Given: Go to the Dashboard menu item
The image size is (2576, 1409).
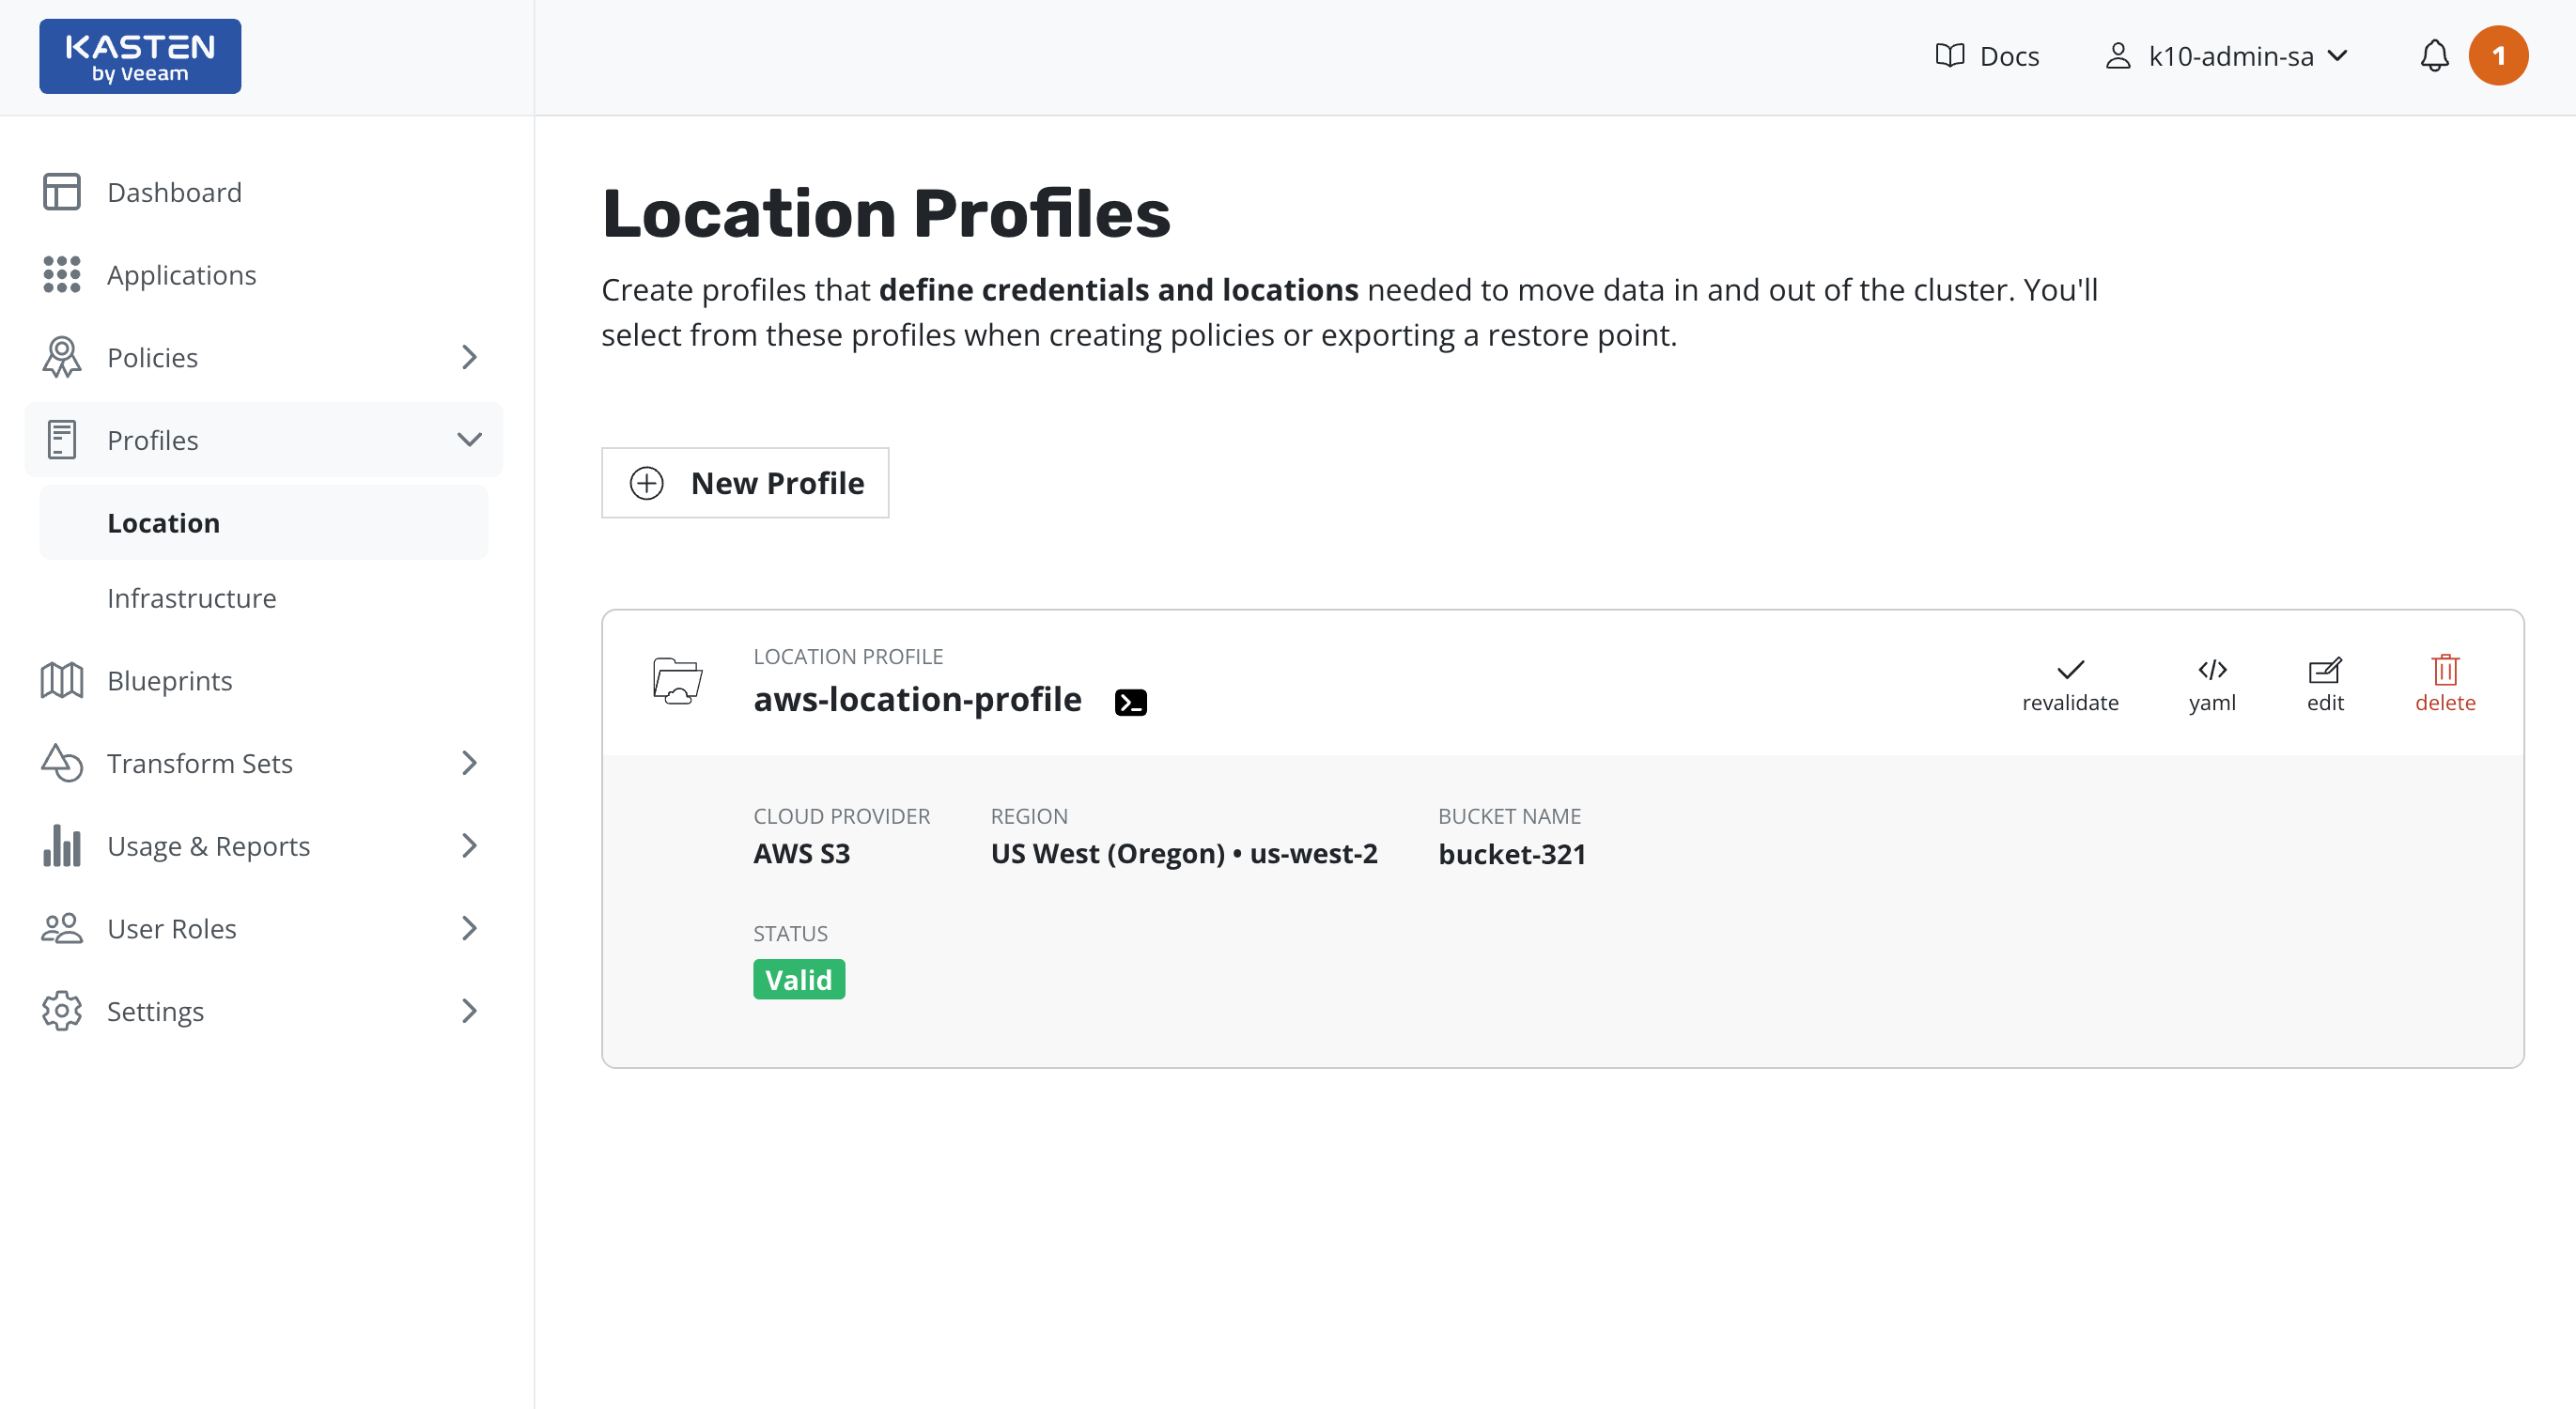Looking at the screenshot, I should click(x=174, y=192).
